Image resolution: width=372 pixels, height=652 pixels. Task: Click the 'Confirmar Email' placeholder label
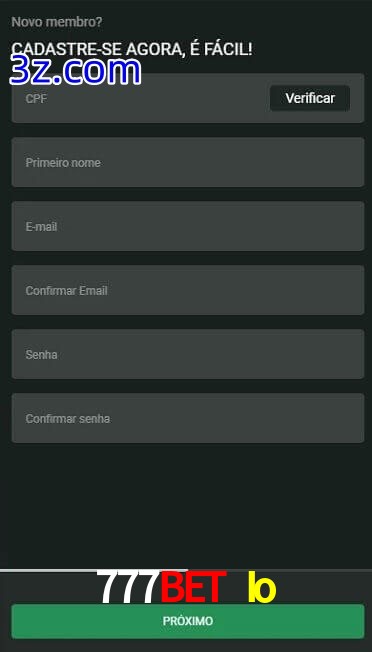tap(67, 291)
